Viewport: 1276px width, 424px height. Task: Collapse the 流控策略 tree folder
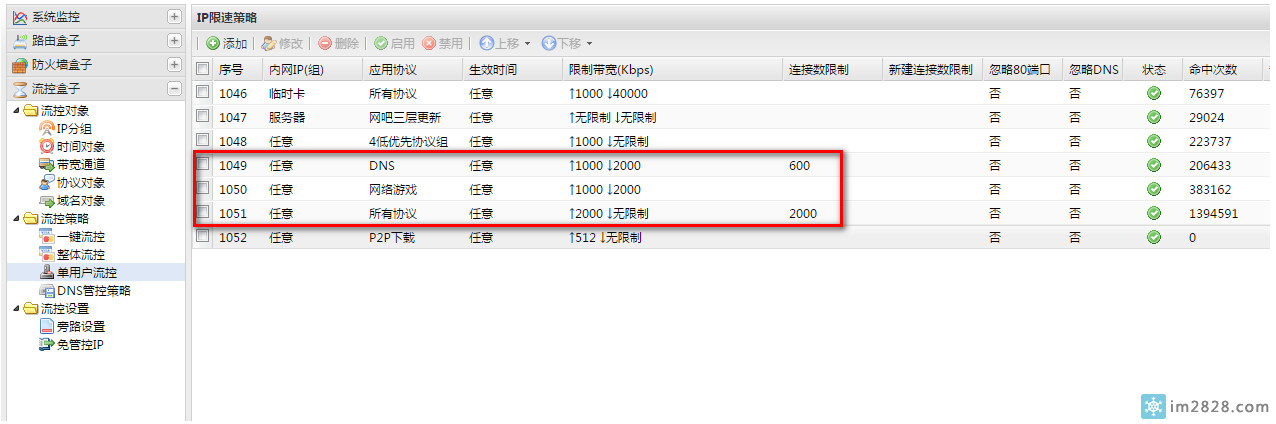click(x=14, y=219)
